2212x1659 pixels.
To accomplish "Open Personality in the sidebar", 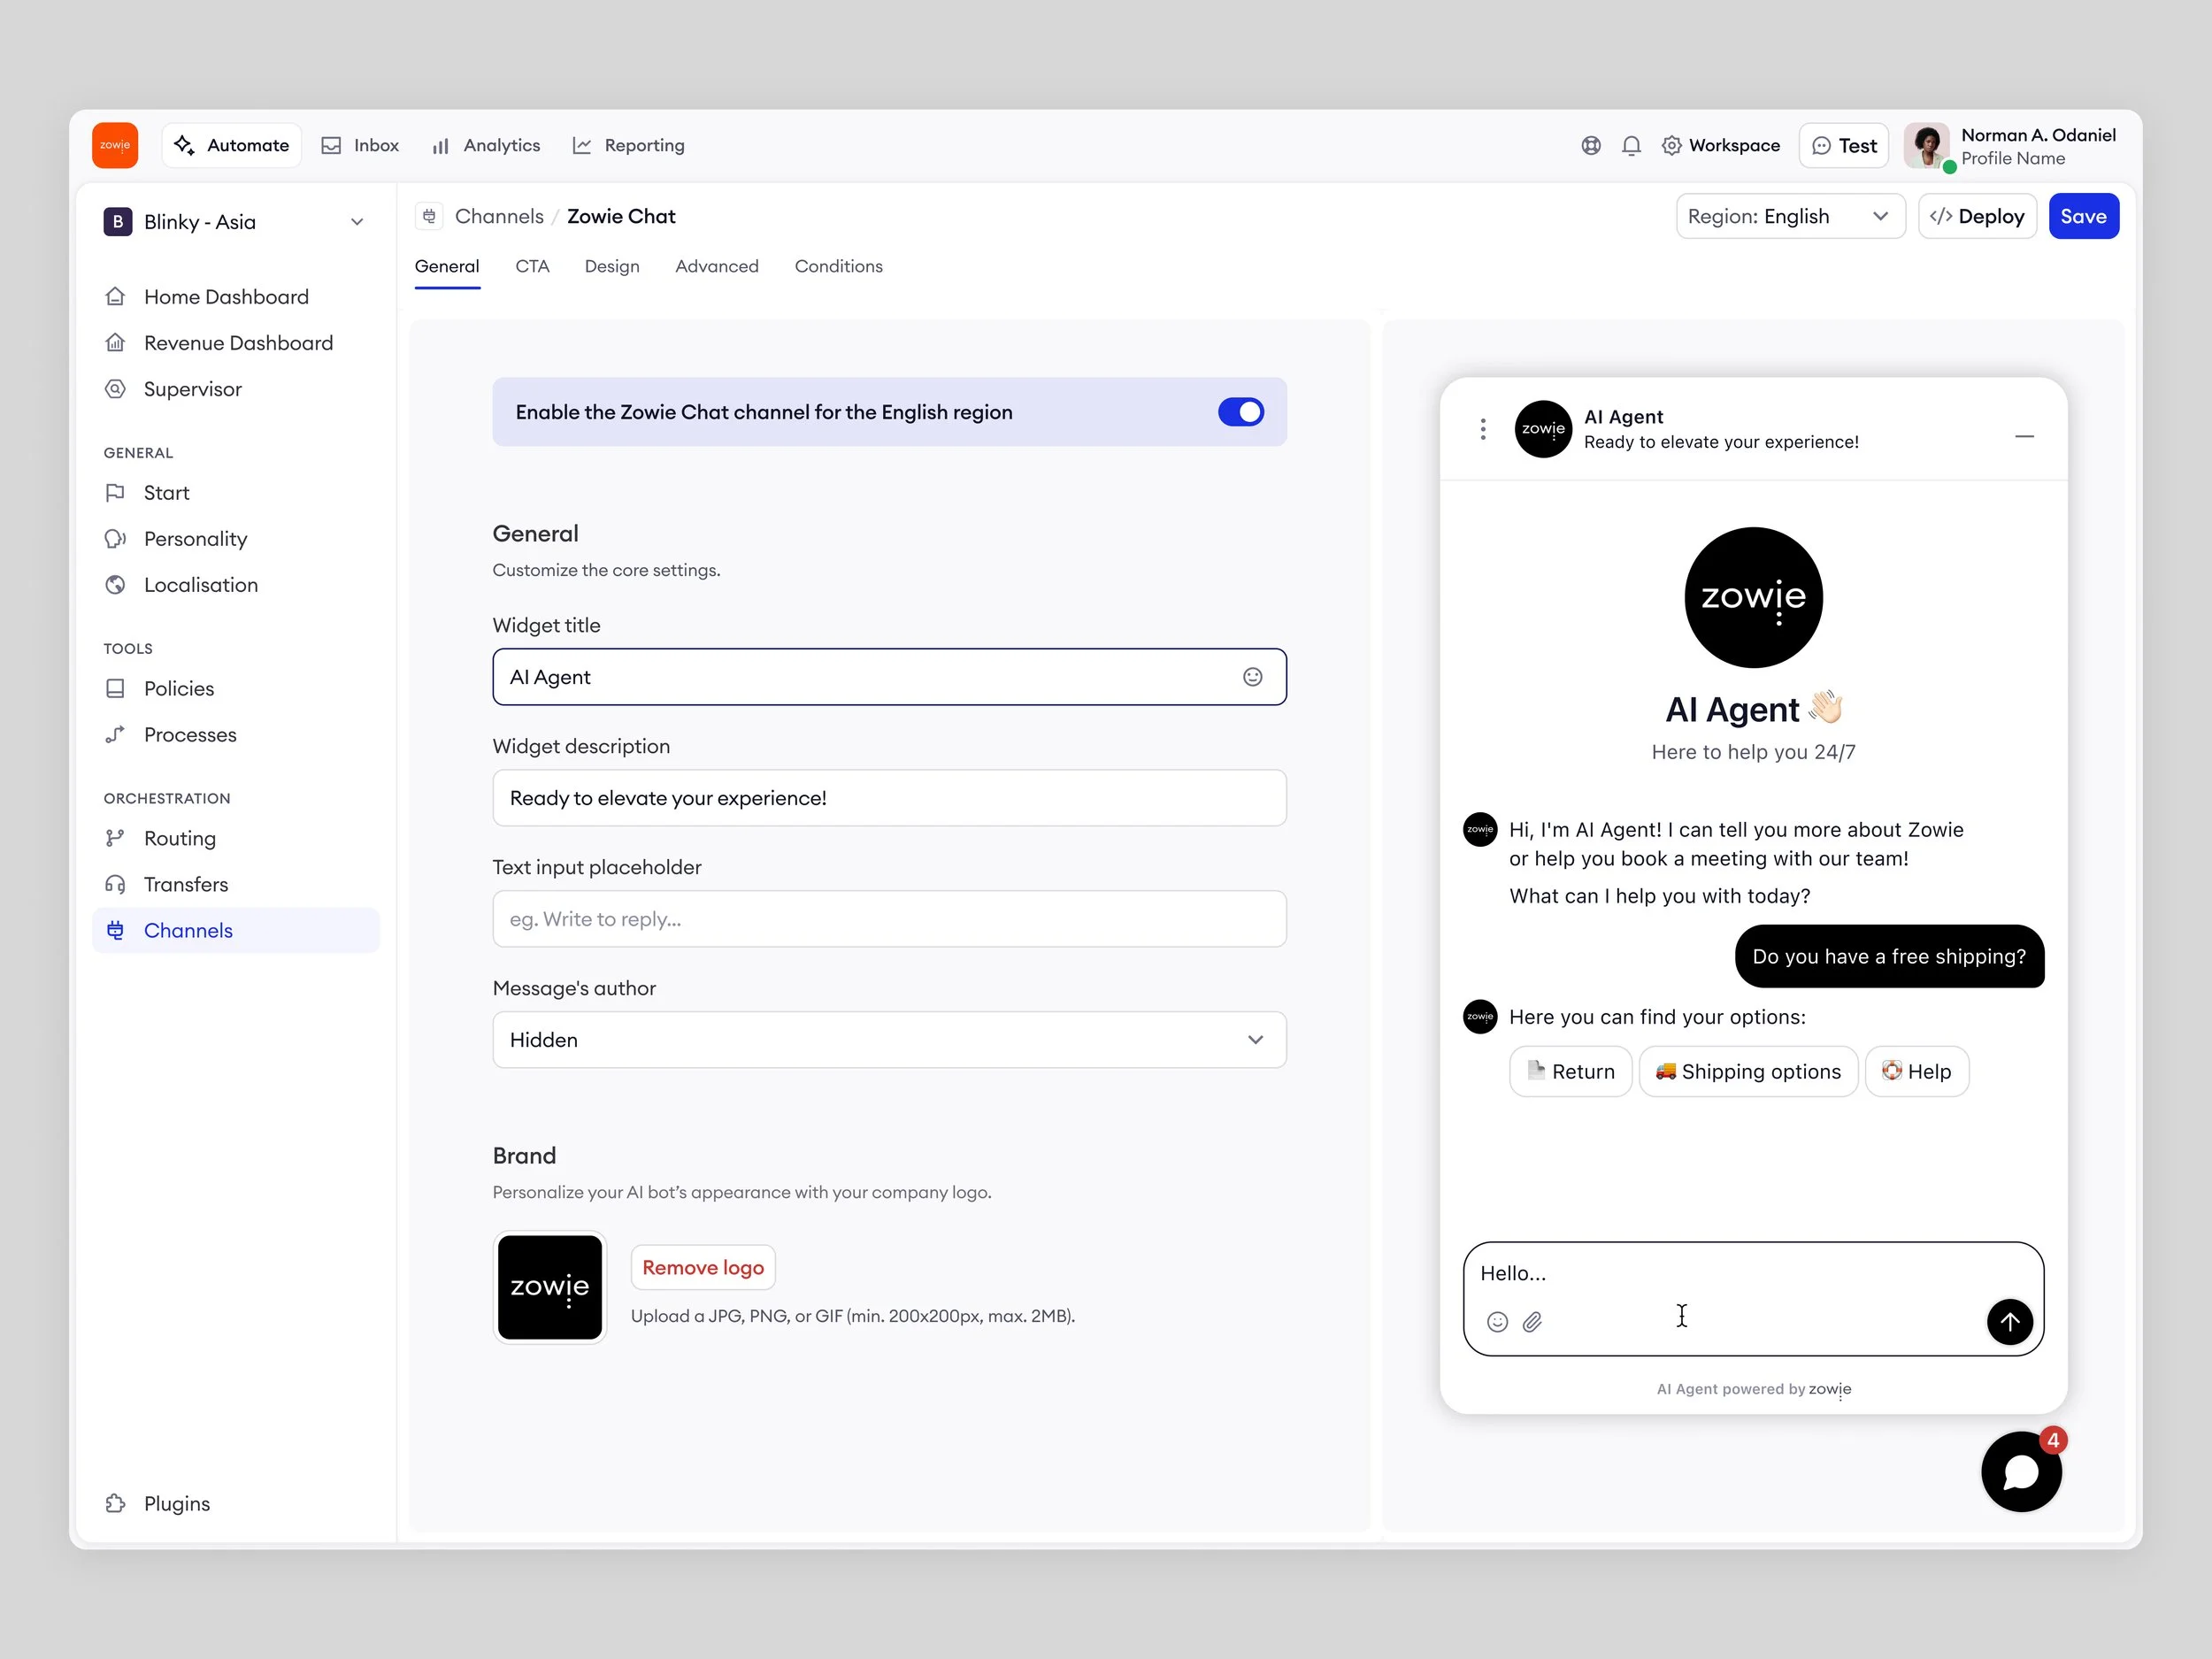I will 195,539.
